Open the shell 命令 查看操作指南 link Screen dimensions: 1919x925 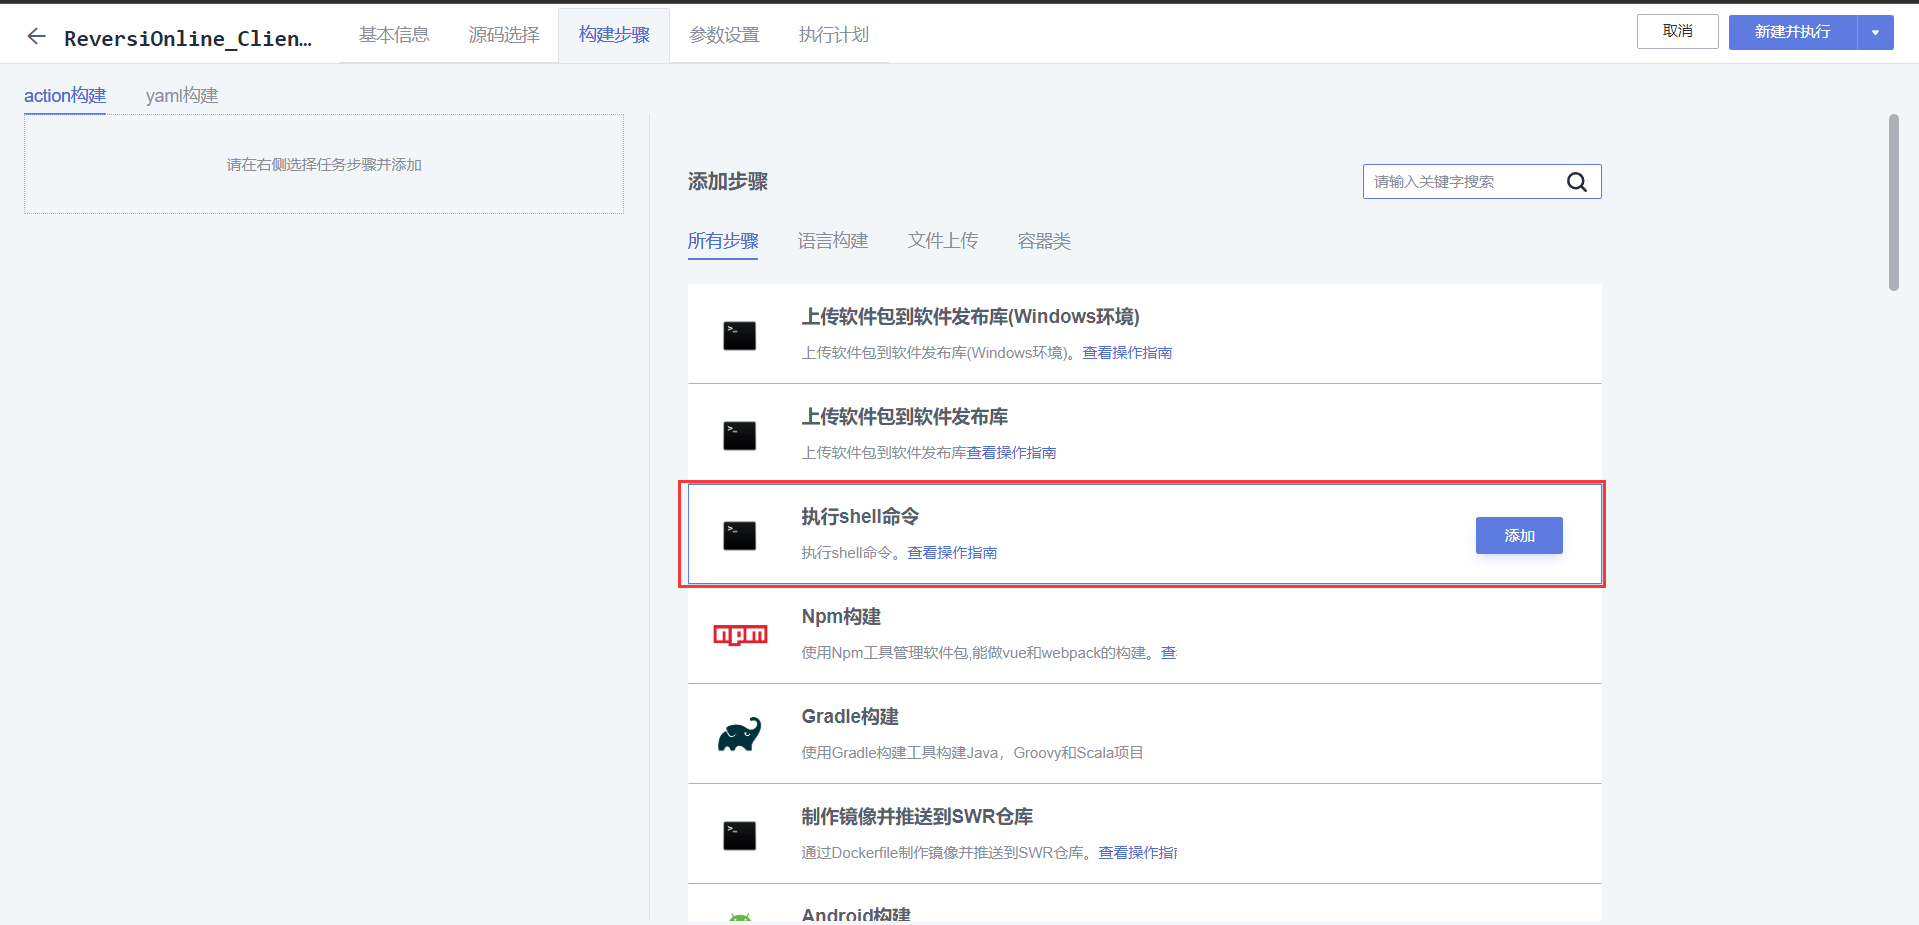pyautogui.click(x=951, y=552)
